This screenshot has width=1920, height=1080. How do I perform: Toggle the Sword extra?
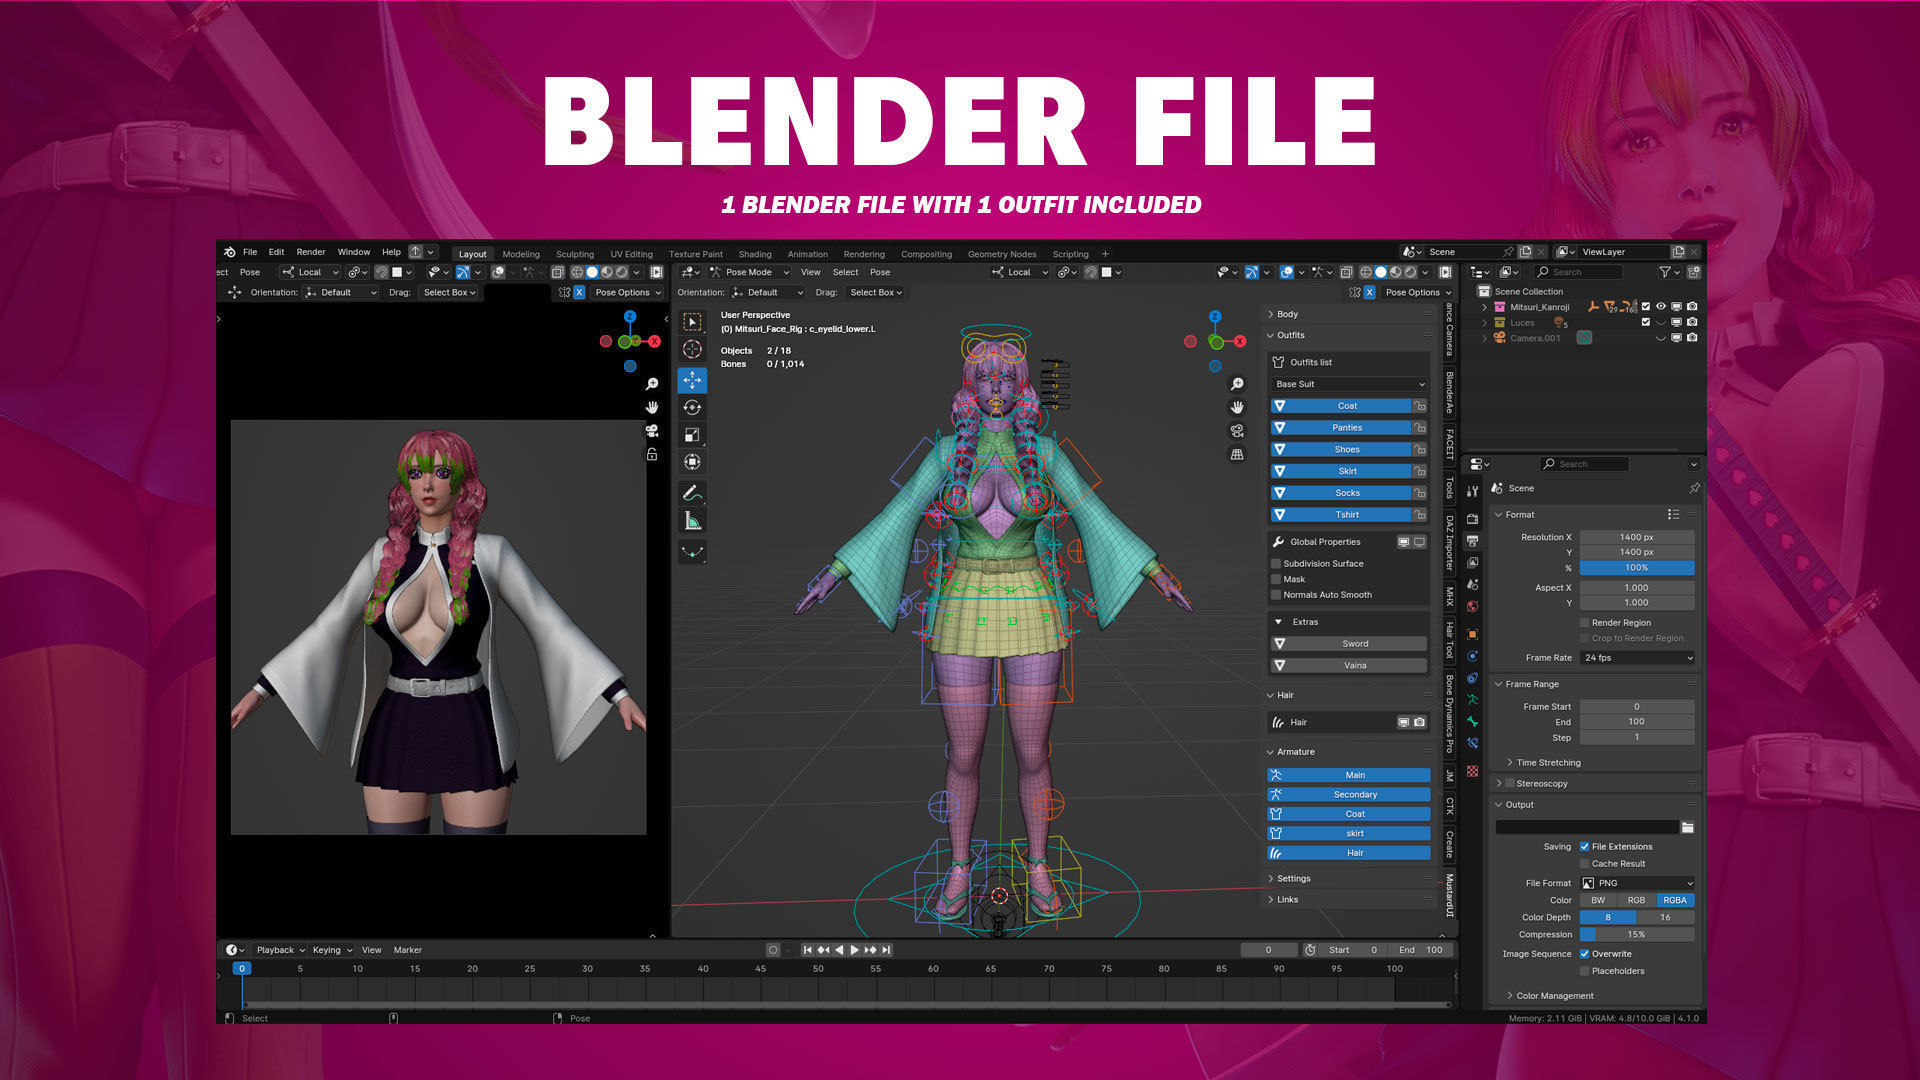[x=1348, y=644]
